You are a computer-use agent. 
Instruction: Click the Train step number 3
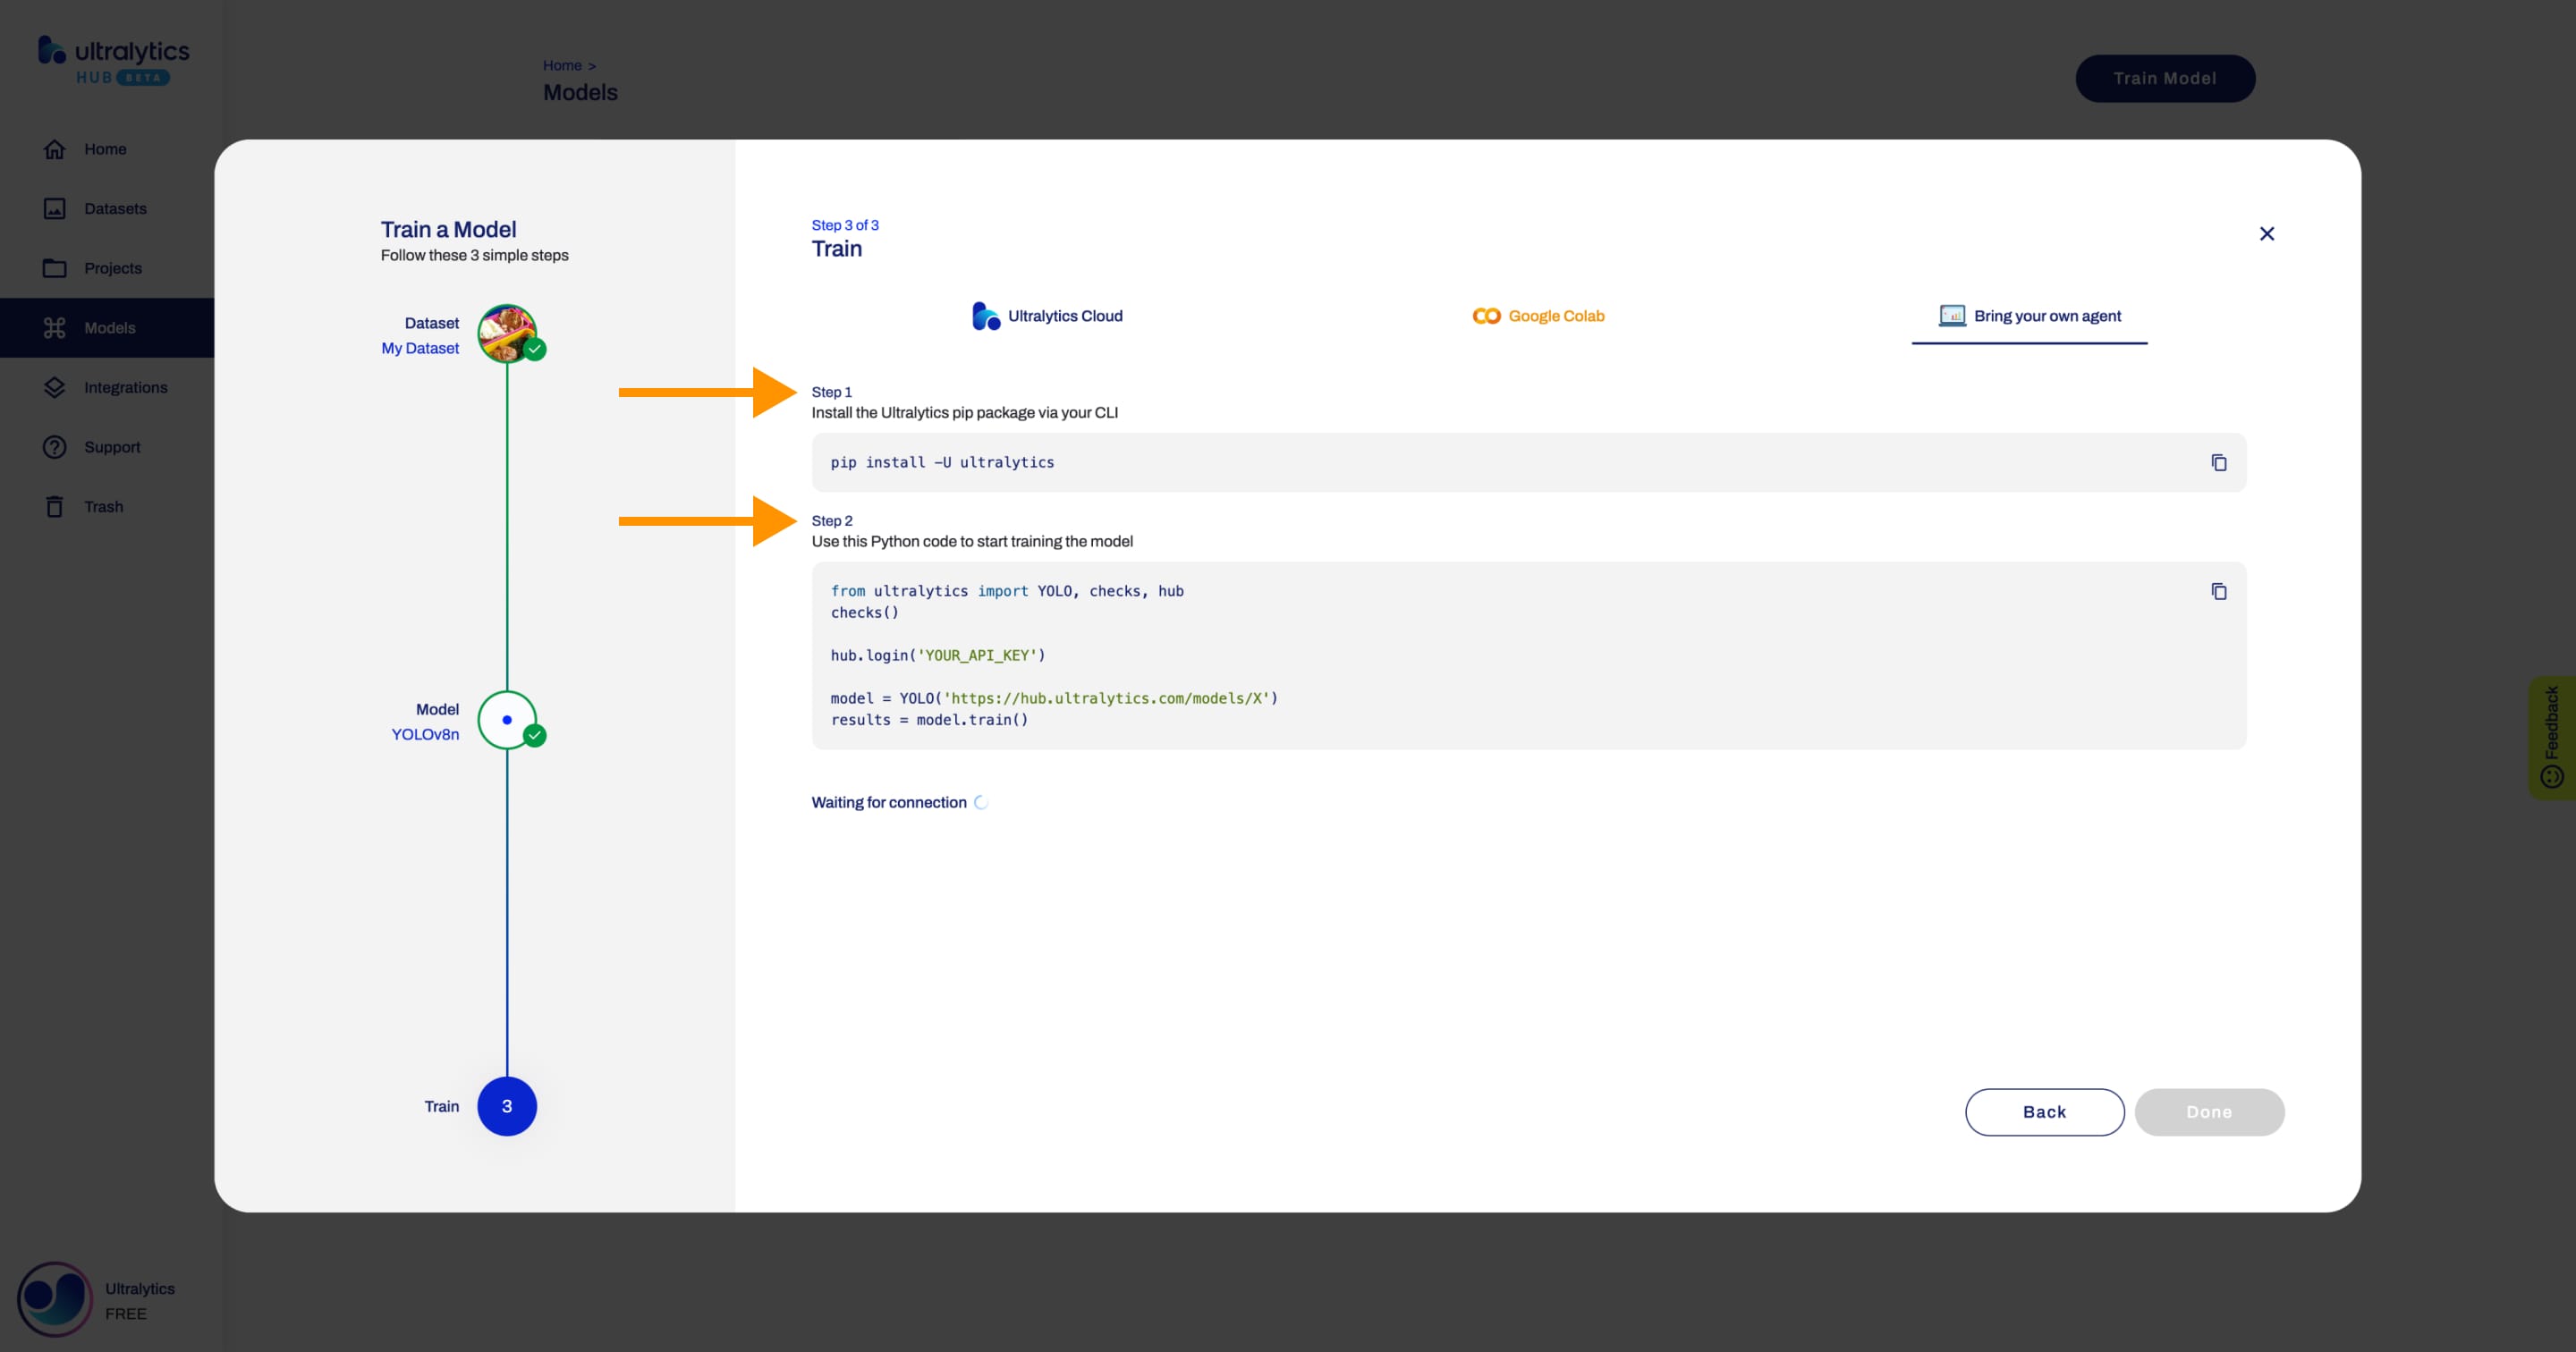pyautogui.click(x=507, y=1106)
